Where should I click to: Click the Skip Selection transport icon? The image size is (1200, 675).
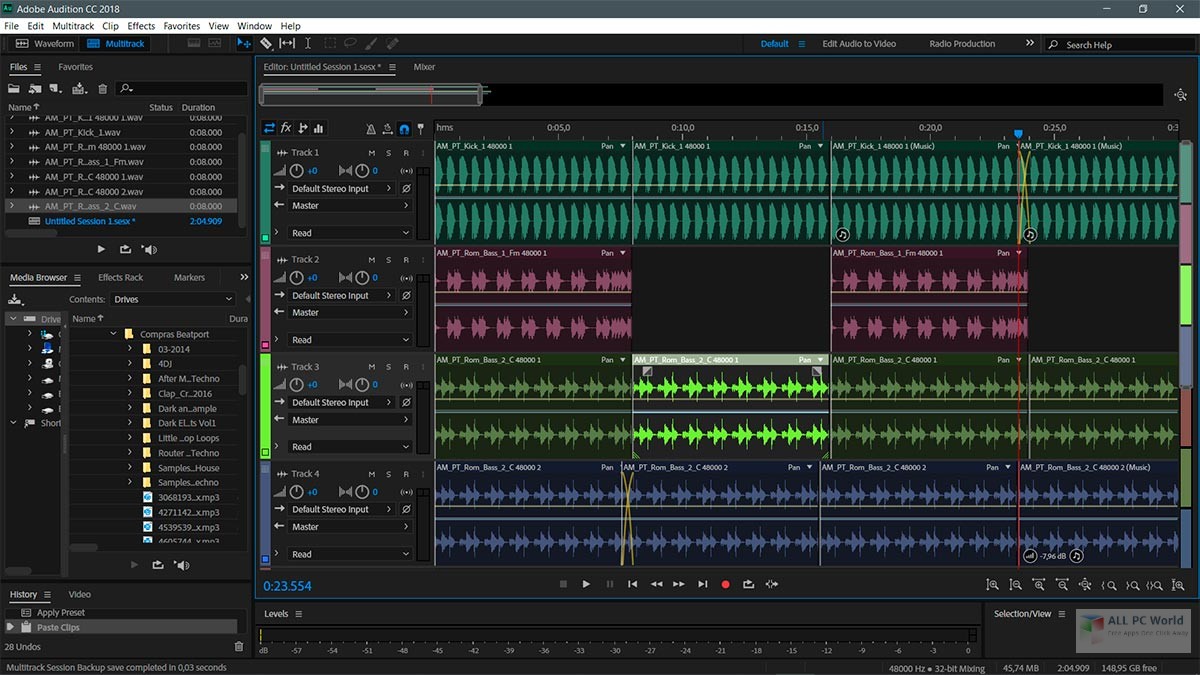(x=771, y=584)
